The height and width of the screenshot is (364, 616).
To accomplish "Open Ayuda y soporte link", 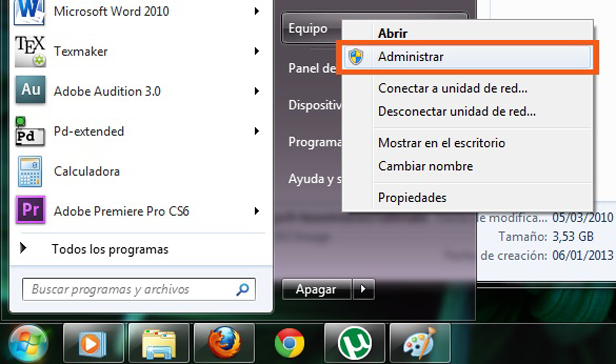I will pyautogui.click(x=315, y=179).
